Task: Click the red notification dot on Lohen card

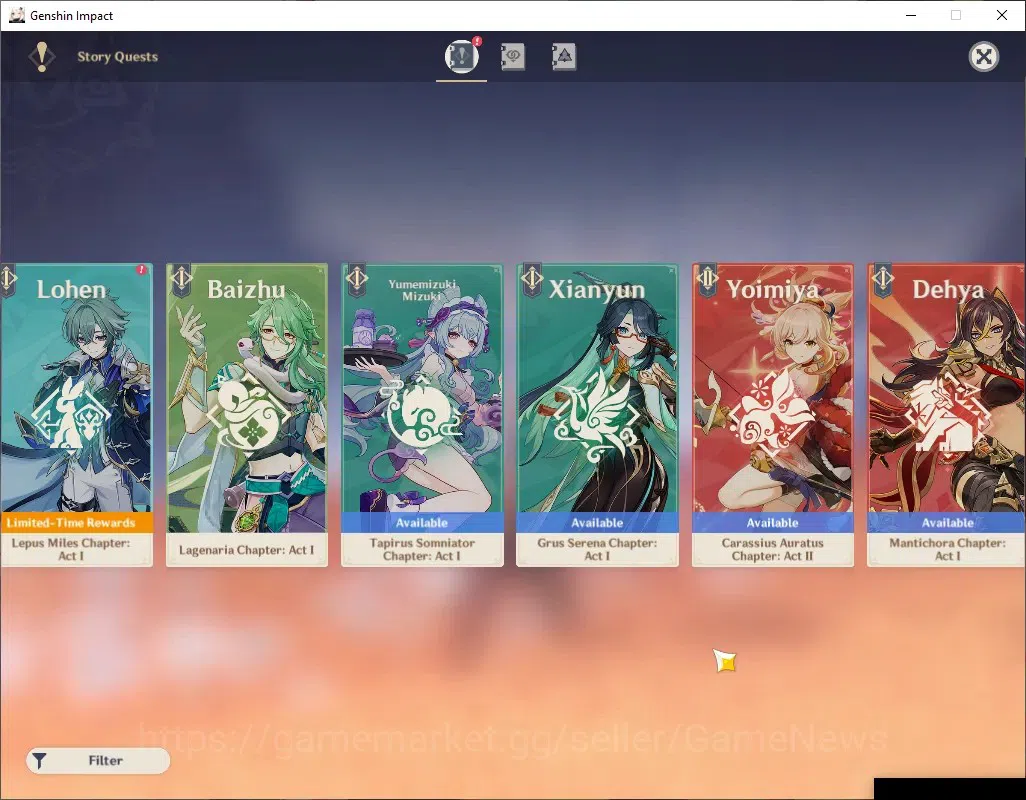Action: pos(141,270)
